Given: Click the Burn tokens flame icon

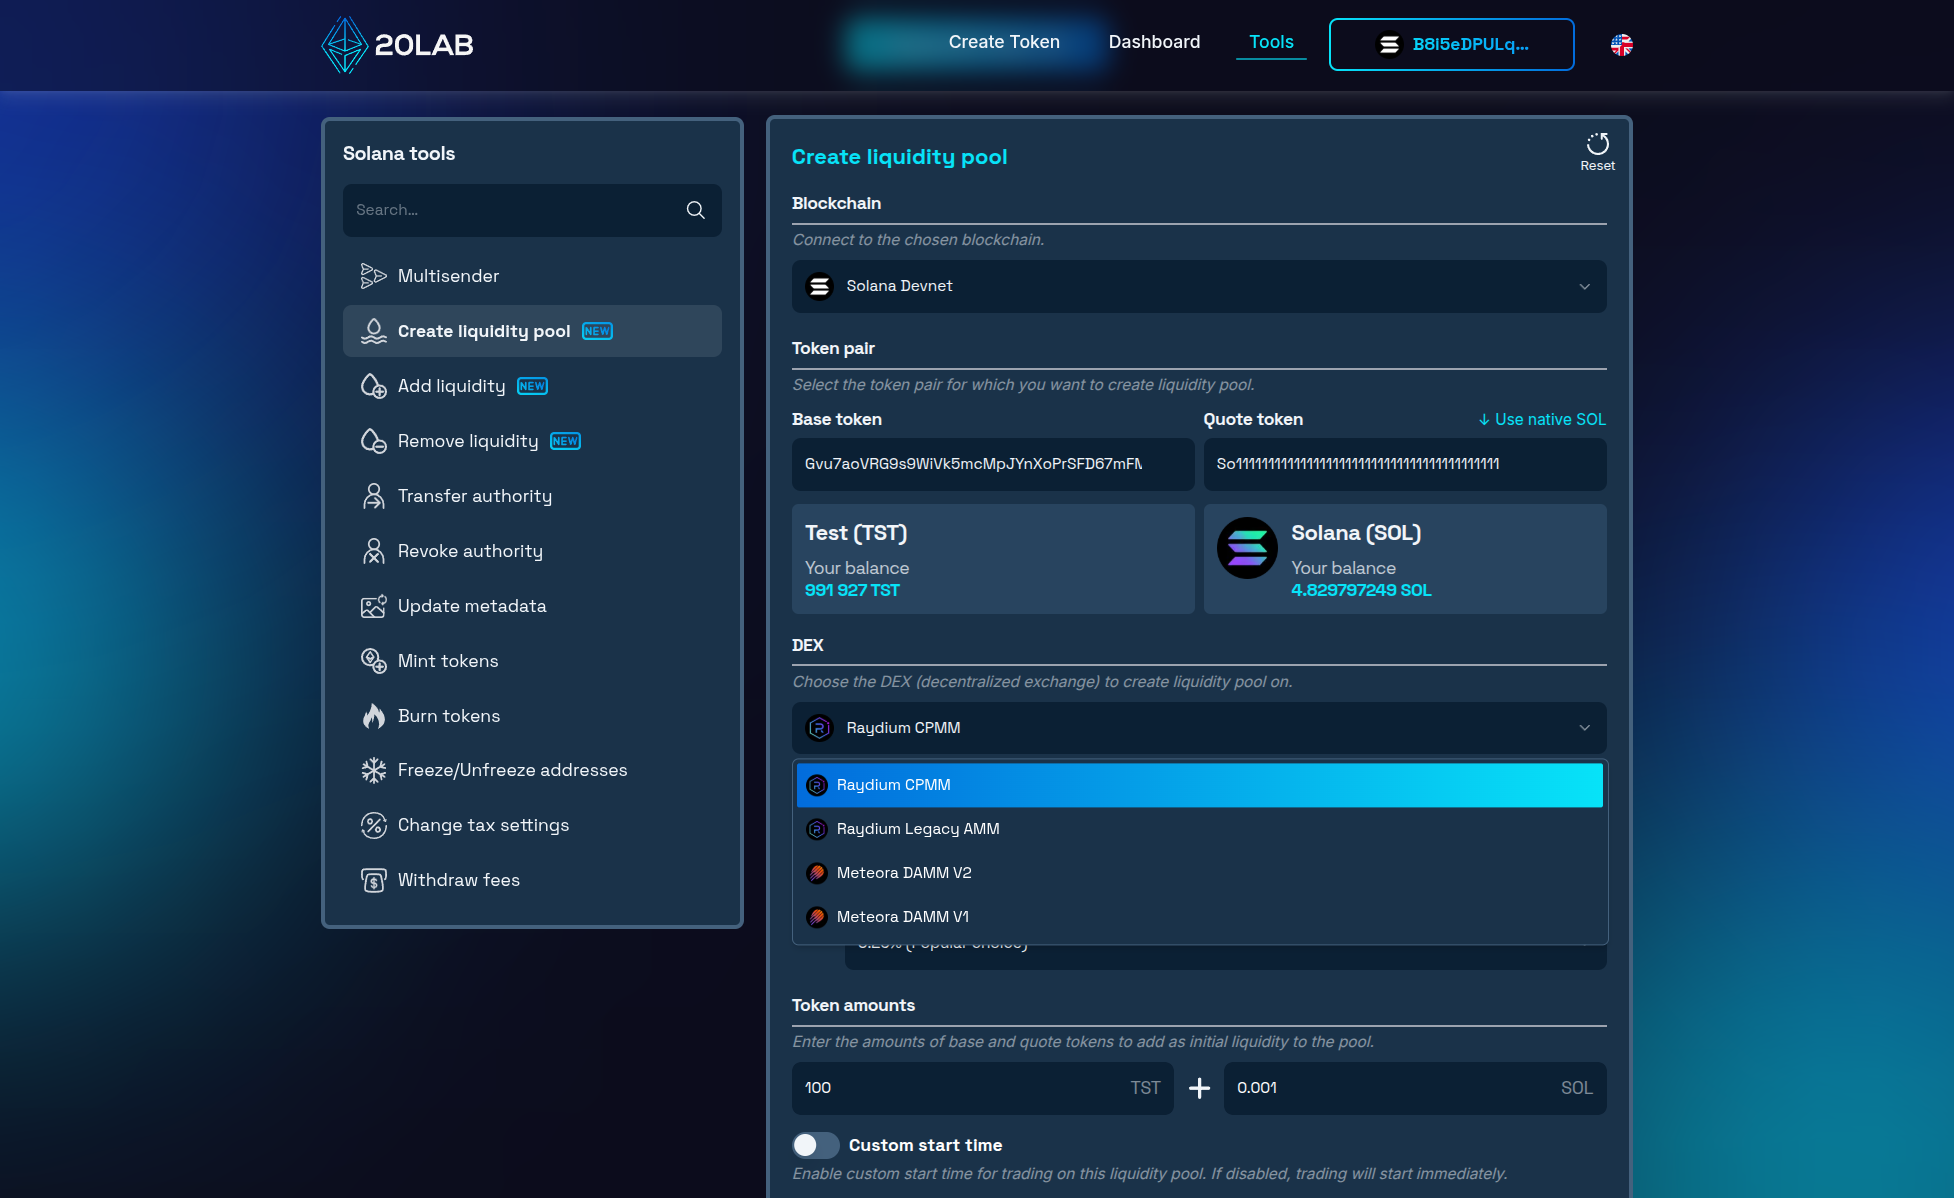Looking at the screenshot, I should 373,716.
